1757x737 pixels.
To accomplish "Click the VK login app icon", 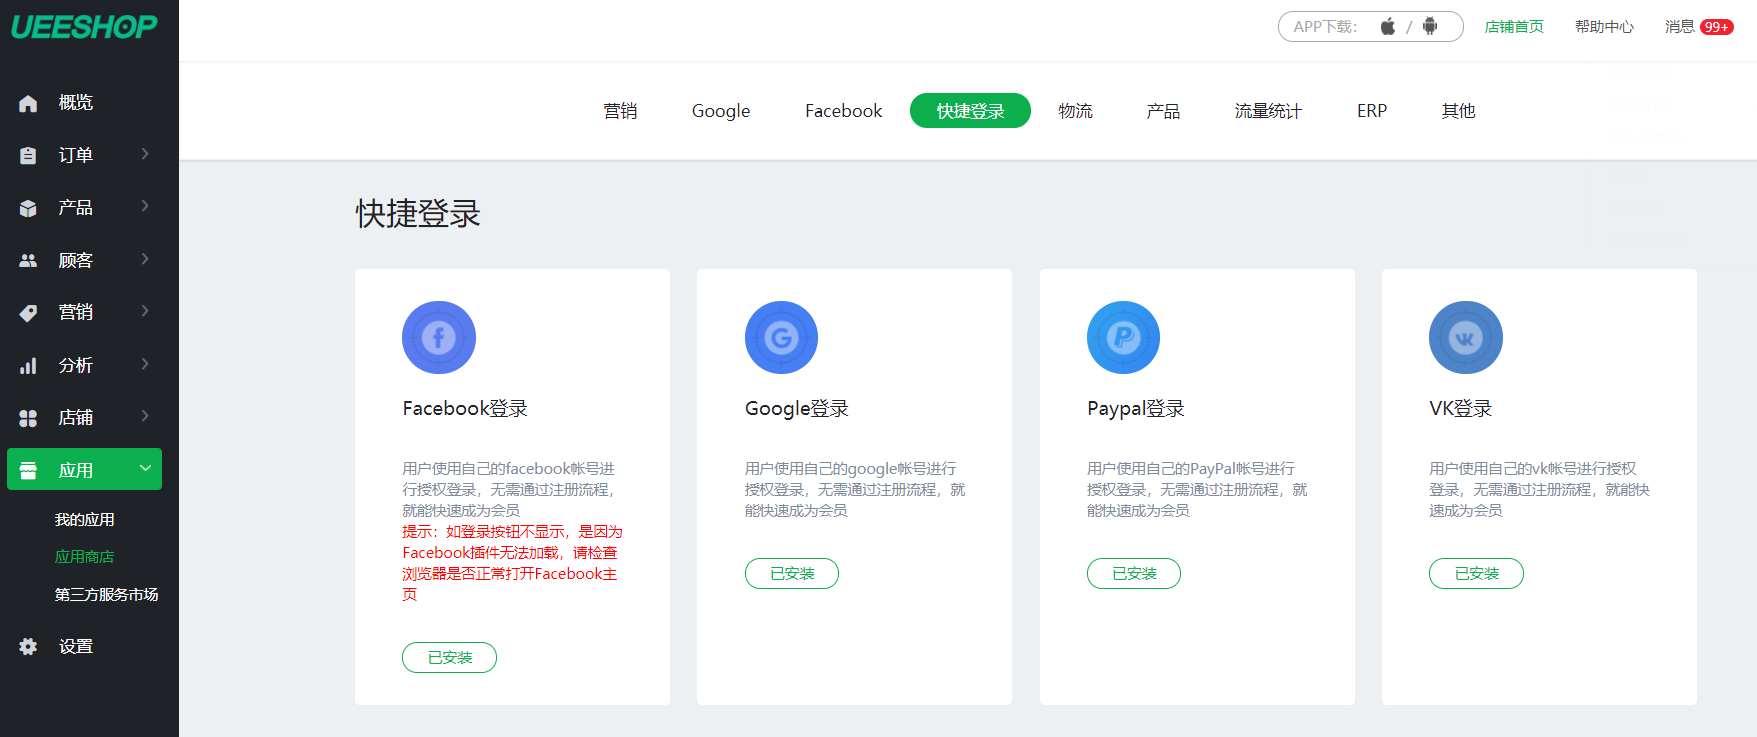I will click(x=1466, y=338).
